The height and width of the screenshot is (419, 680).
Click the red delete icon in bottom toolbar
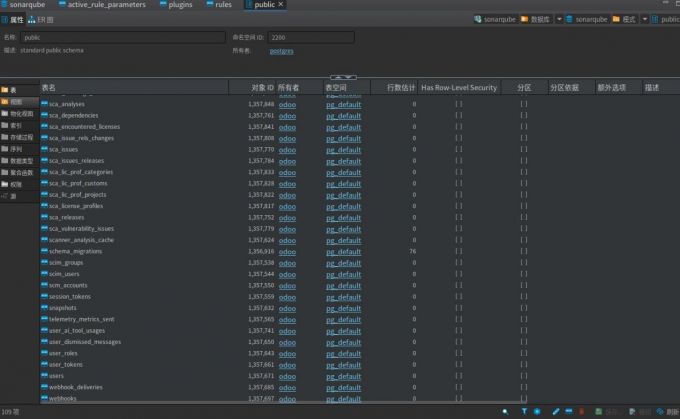click(582, 411)
